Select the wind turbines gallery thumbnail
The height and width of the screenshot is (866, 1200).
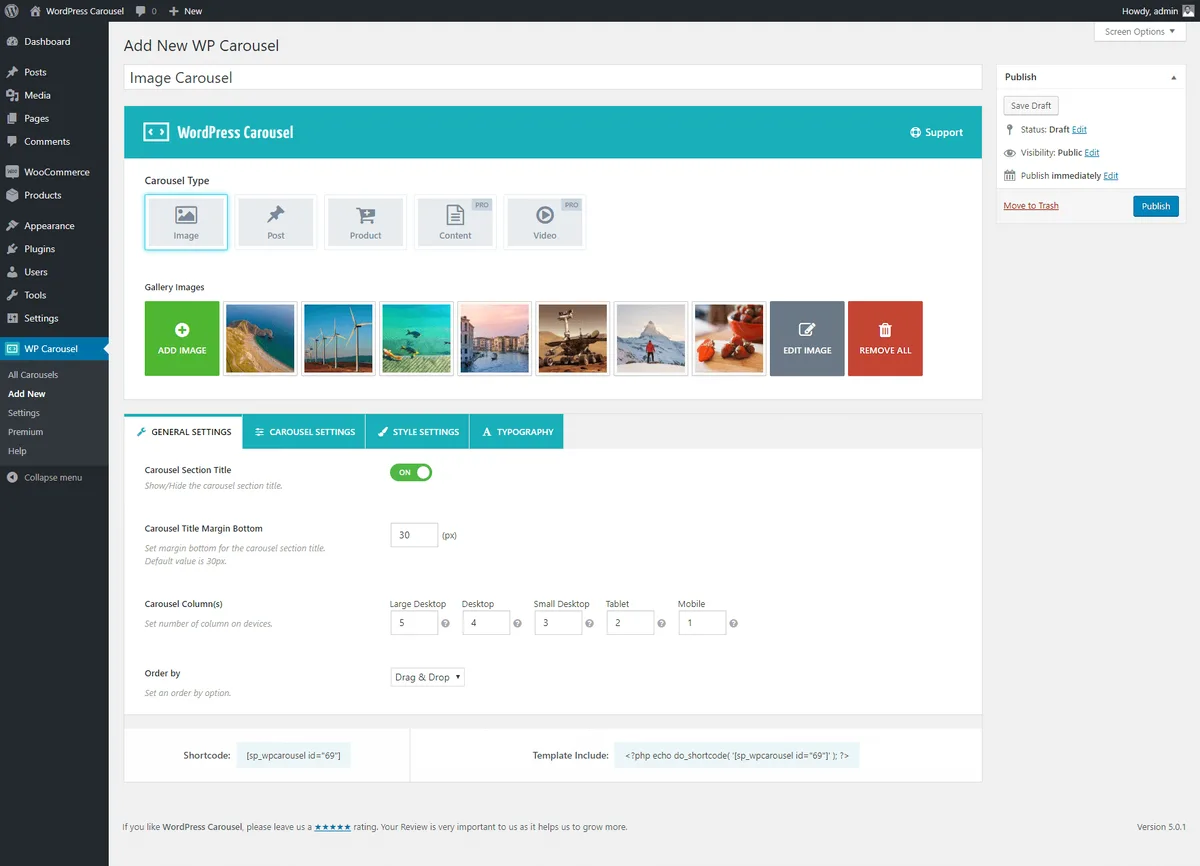[339, 339]
